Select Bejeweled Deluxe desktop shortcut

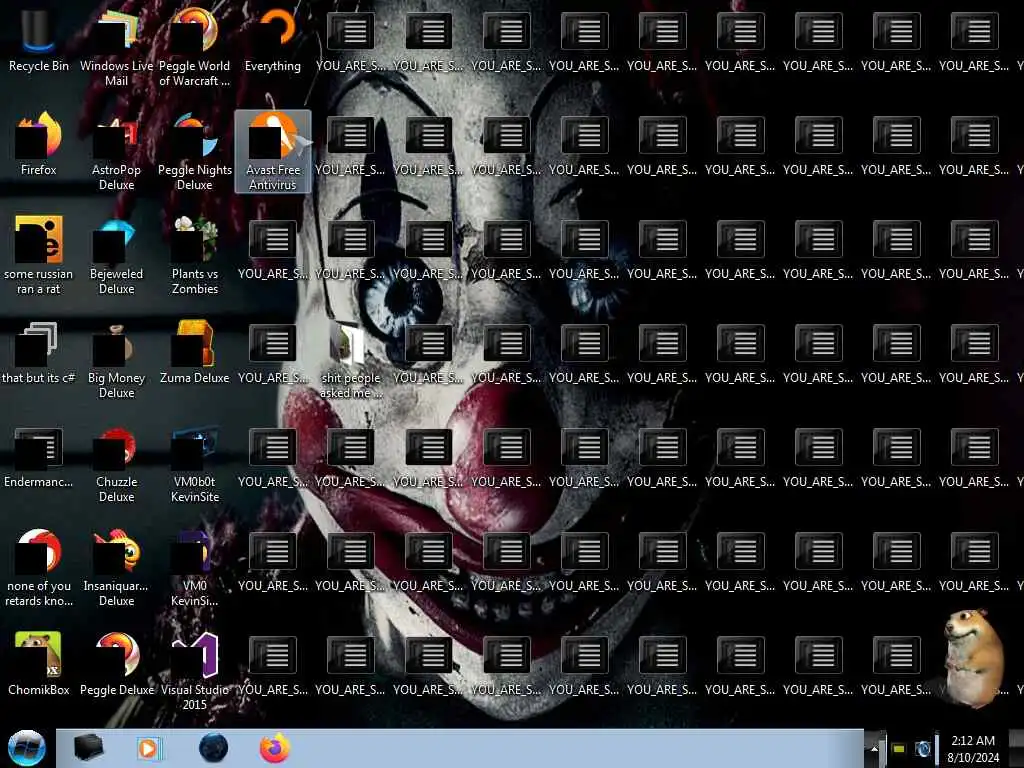tap(116, 255)
